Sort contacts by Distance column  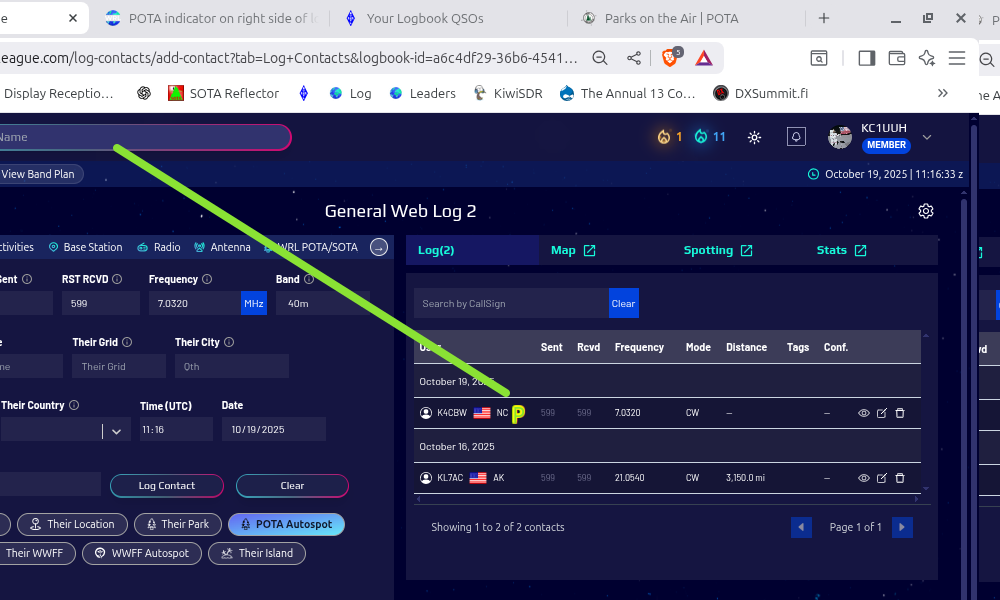point(746,348)
